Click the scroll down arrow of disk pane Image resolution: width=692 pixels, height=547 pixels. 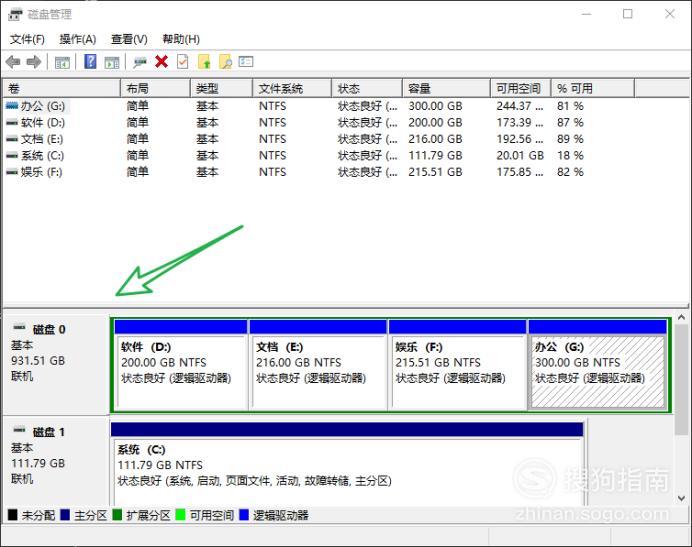(681, 498)
